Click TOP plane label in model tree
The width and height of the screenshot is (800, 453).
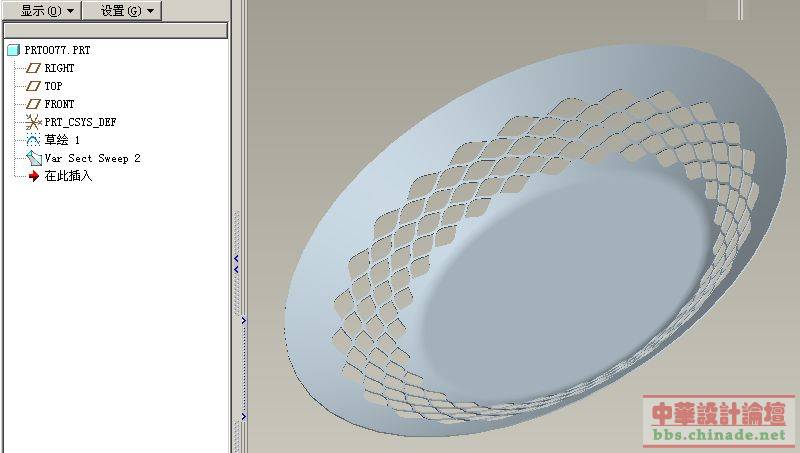(x=54, y=86)
